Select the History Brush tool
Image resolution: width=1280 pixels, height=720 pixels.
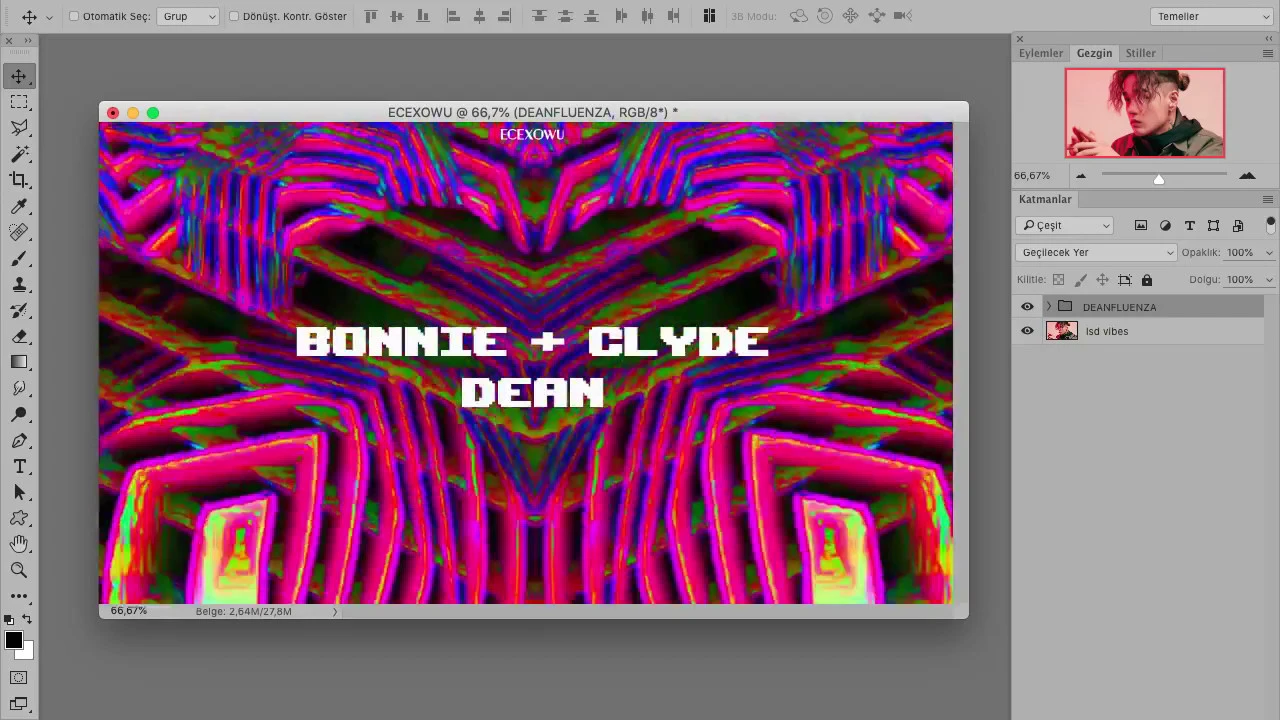pos(19,310)
